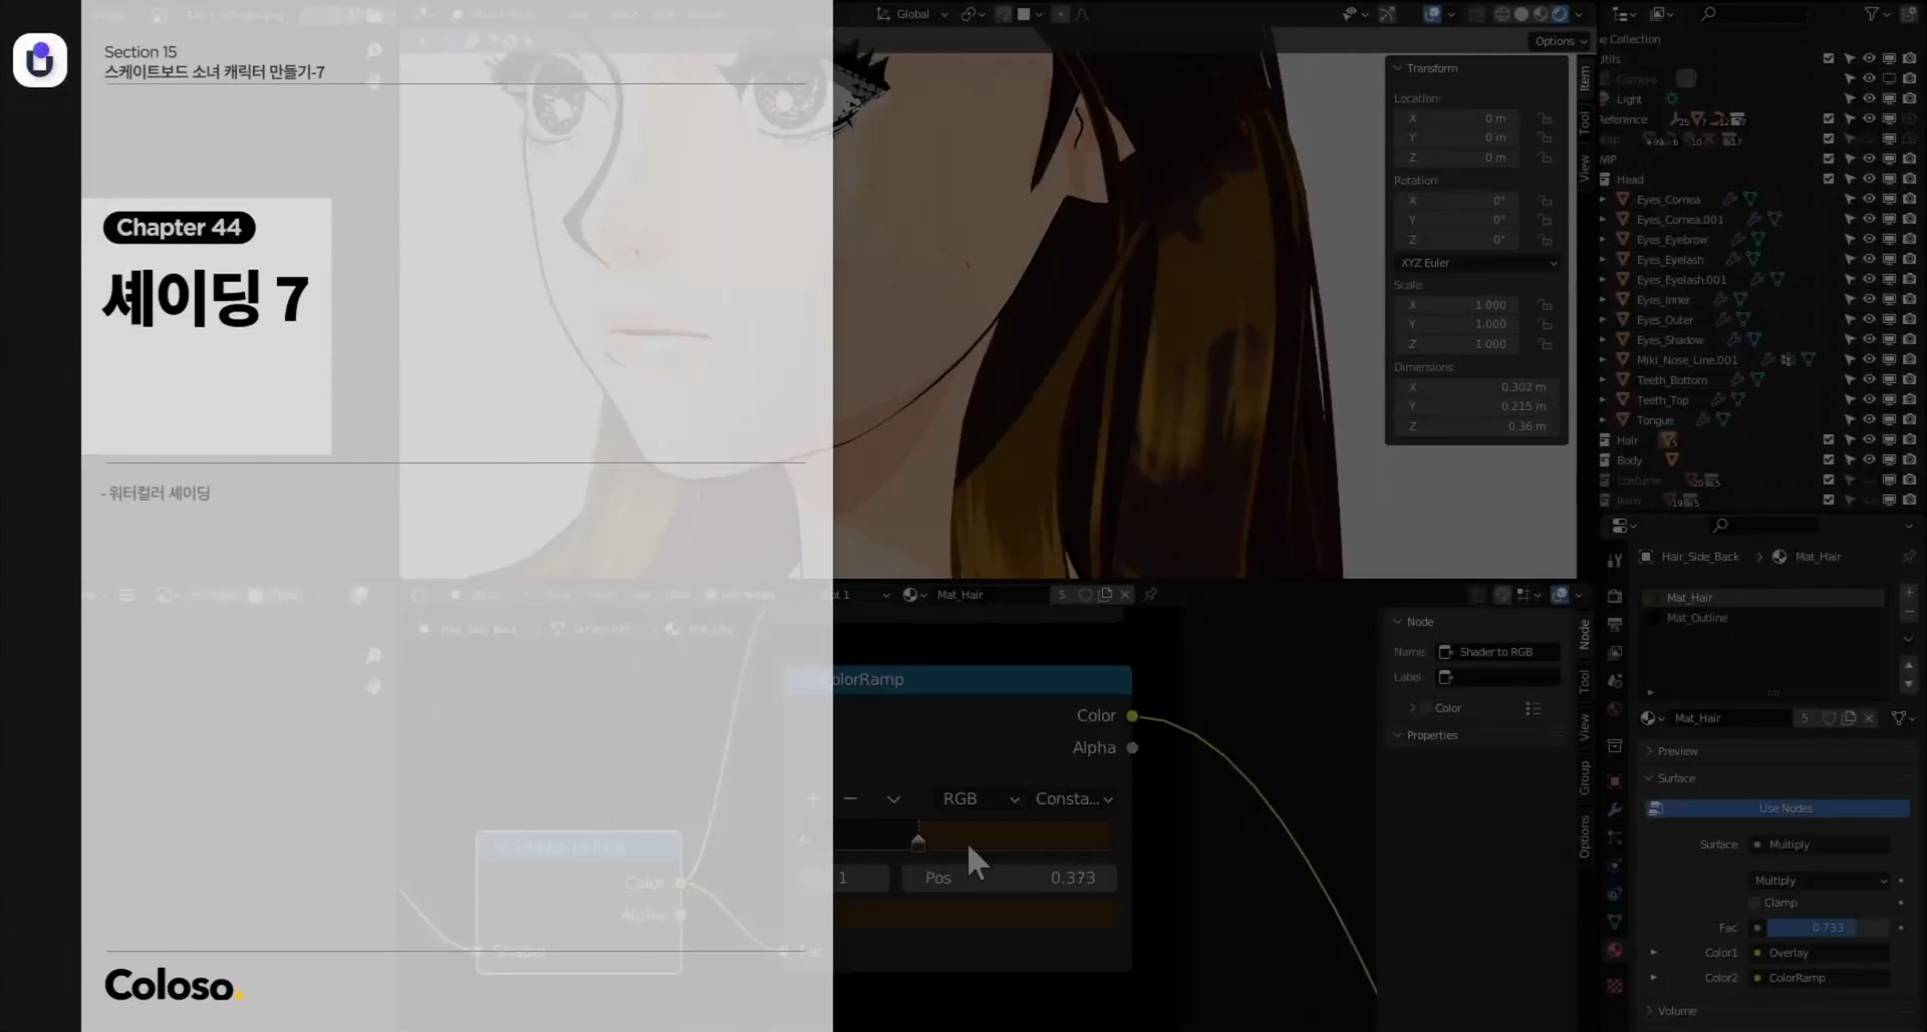Select the viewport sidebar Item tab
The width and height of the screenshot is (1927, 1032).
[x=1584, y=78]
